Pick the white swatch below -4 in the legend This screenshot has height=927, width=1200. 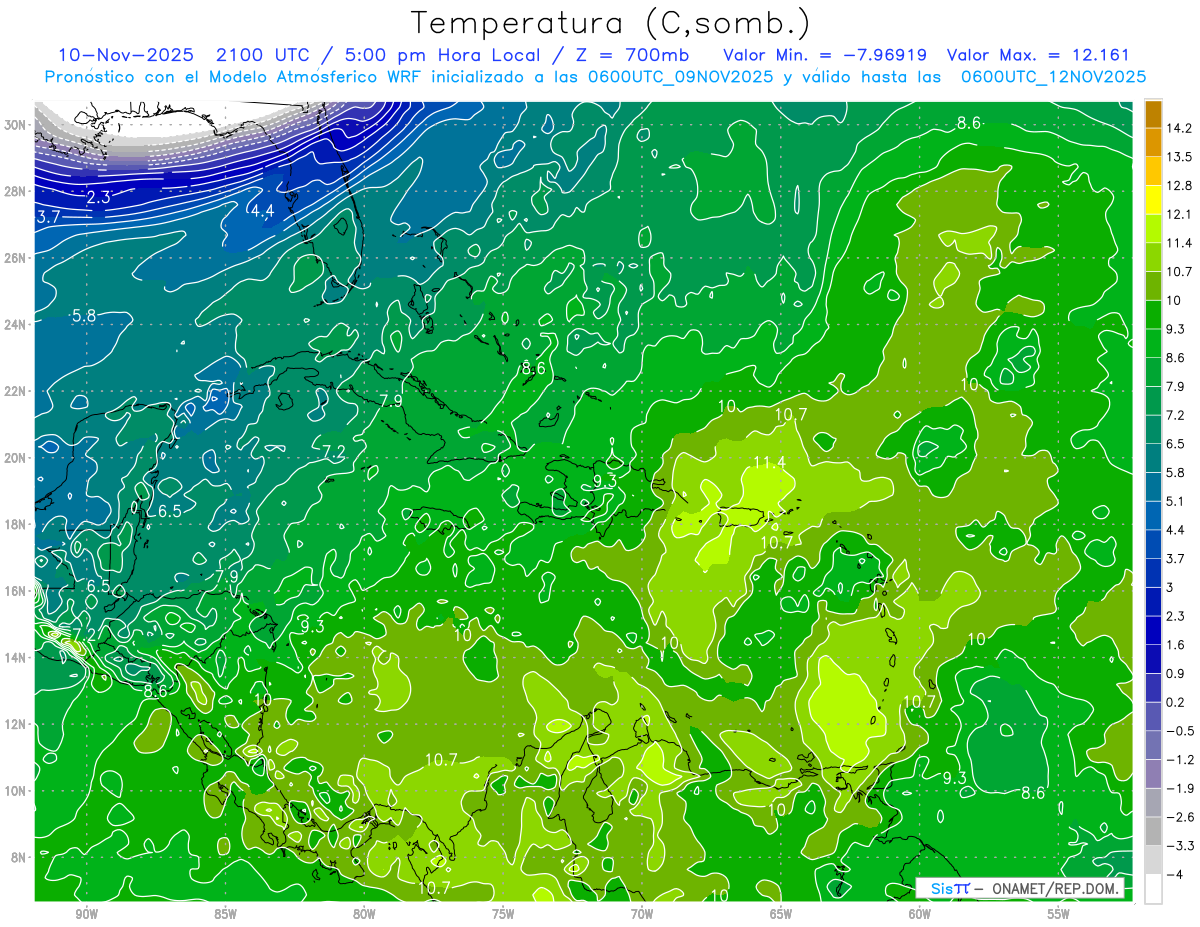[1153, 888]
